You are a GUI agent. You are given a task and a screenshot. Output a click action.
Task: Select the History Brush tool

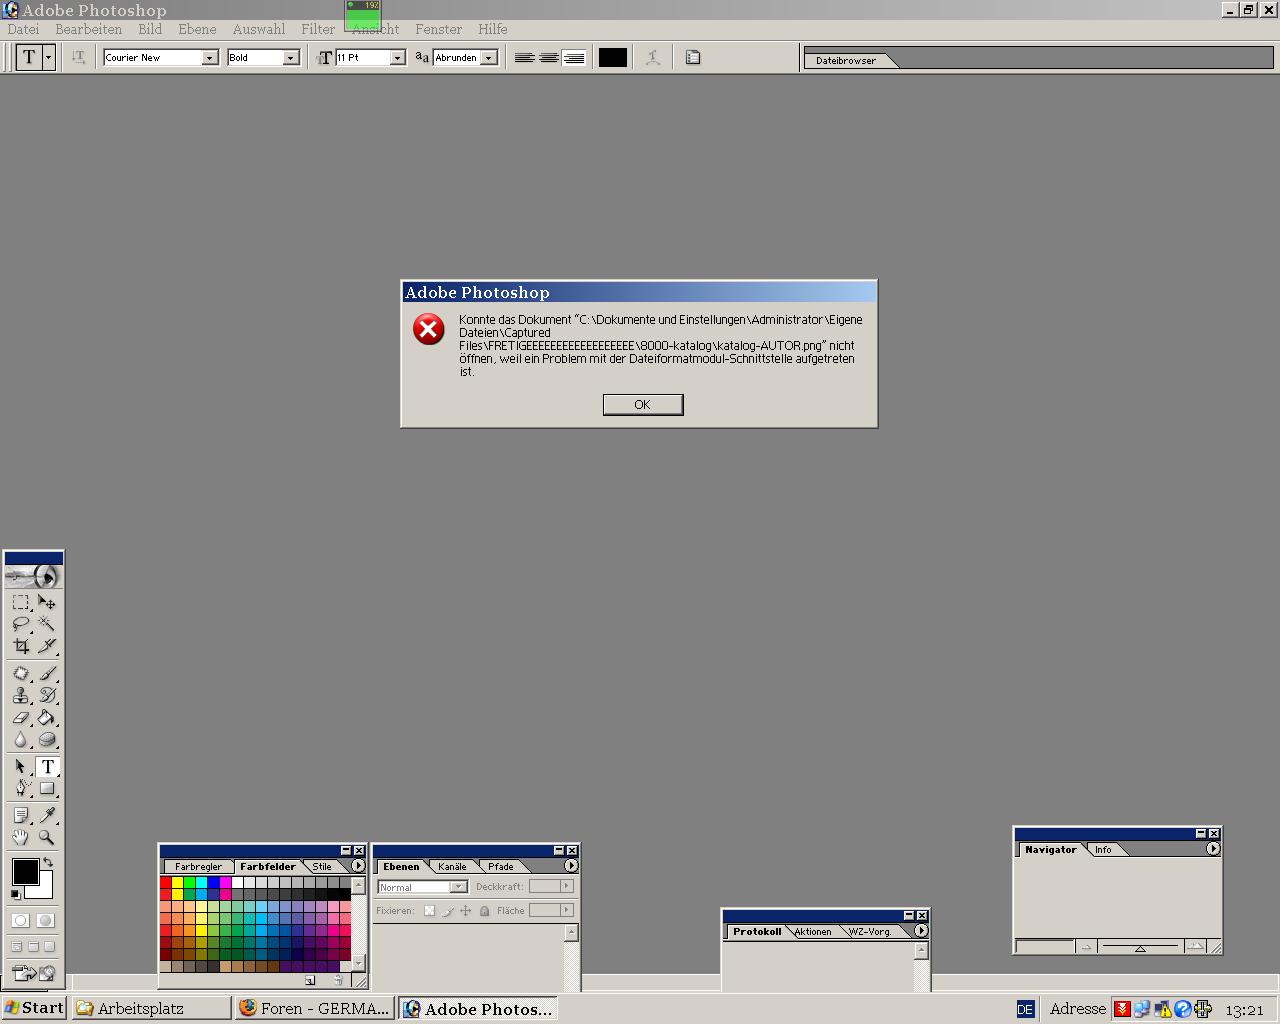(46, 696)
